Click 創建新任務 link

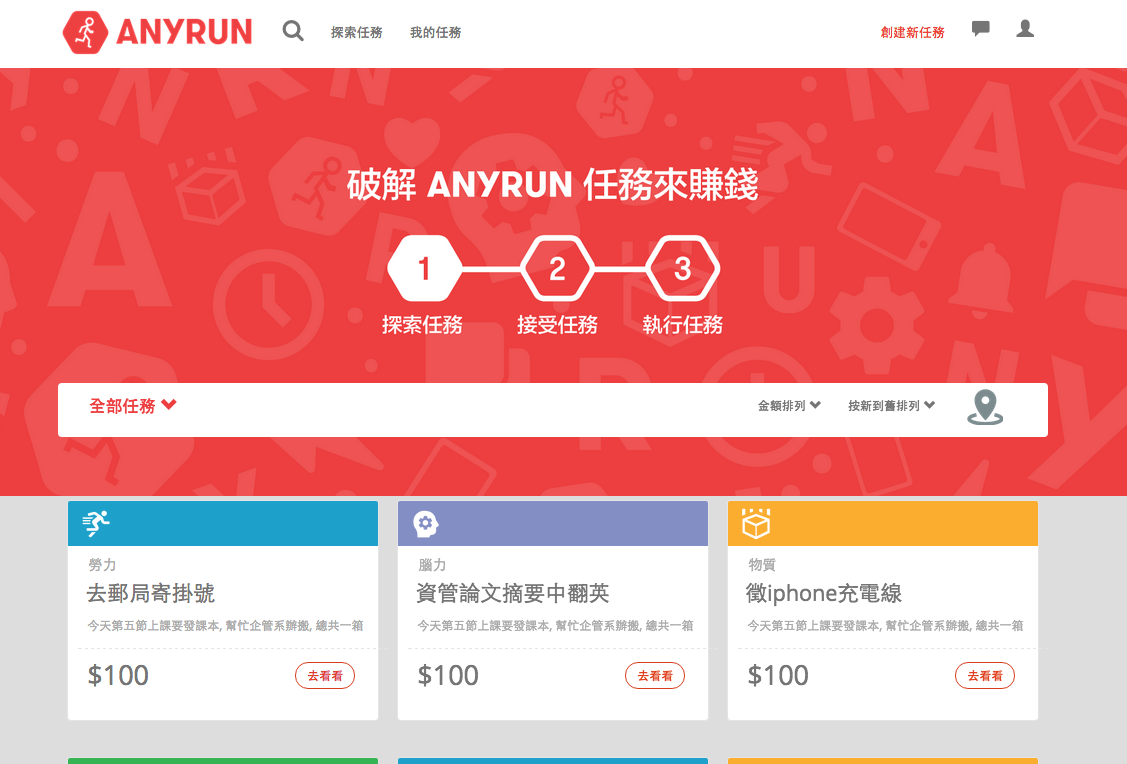pos(912,32)
